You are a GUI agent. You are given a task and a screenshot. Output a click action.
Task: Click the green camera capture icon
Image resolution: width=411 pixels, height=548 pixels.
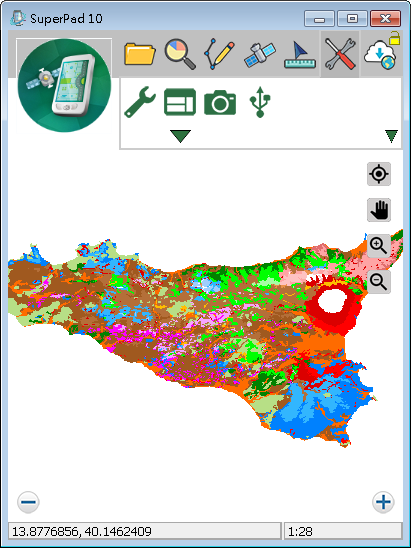point(220,102)
